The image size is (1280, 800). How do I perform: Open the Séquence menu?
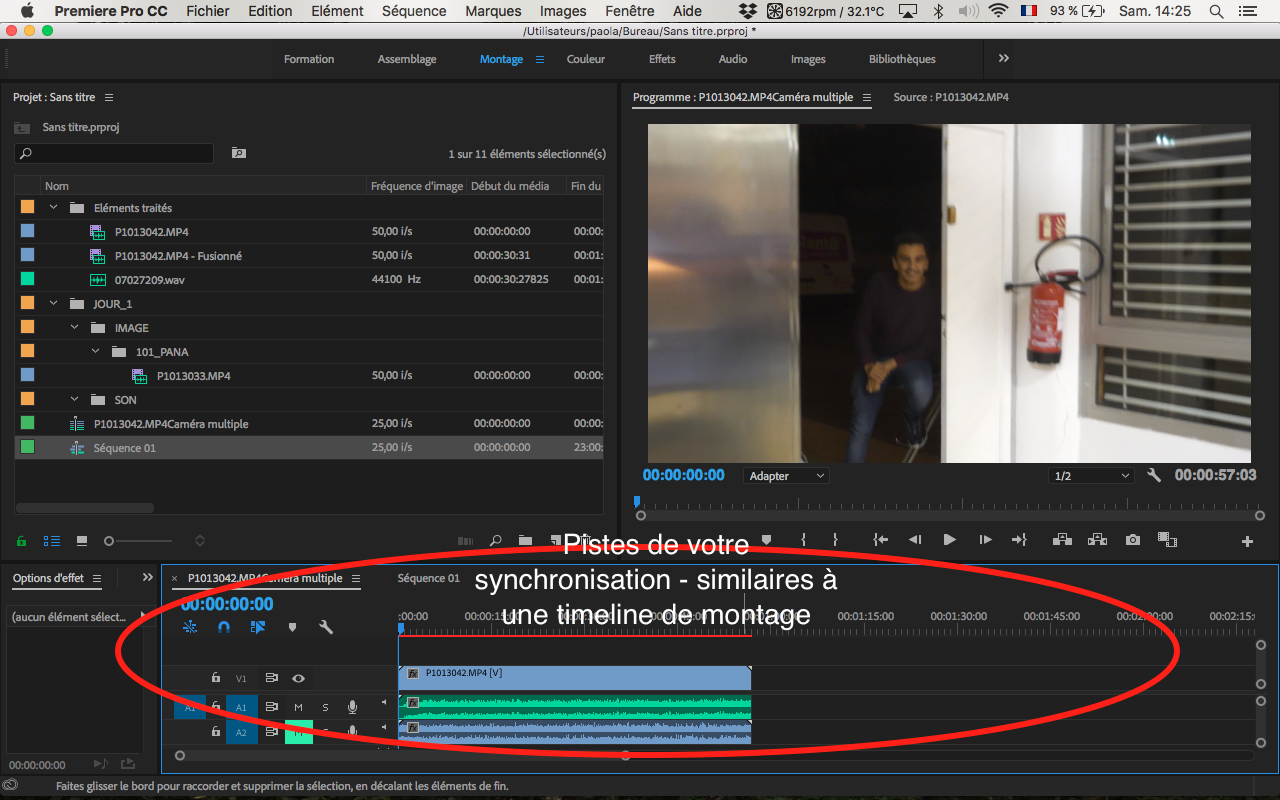pos(414,11)
